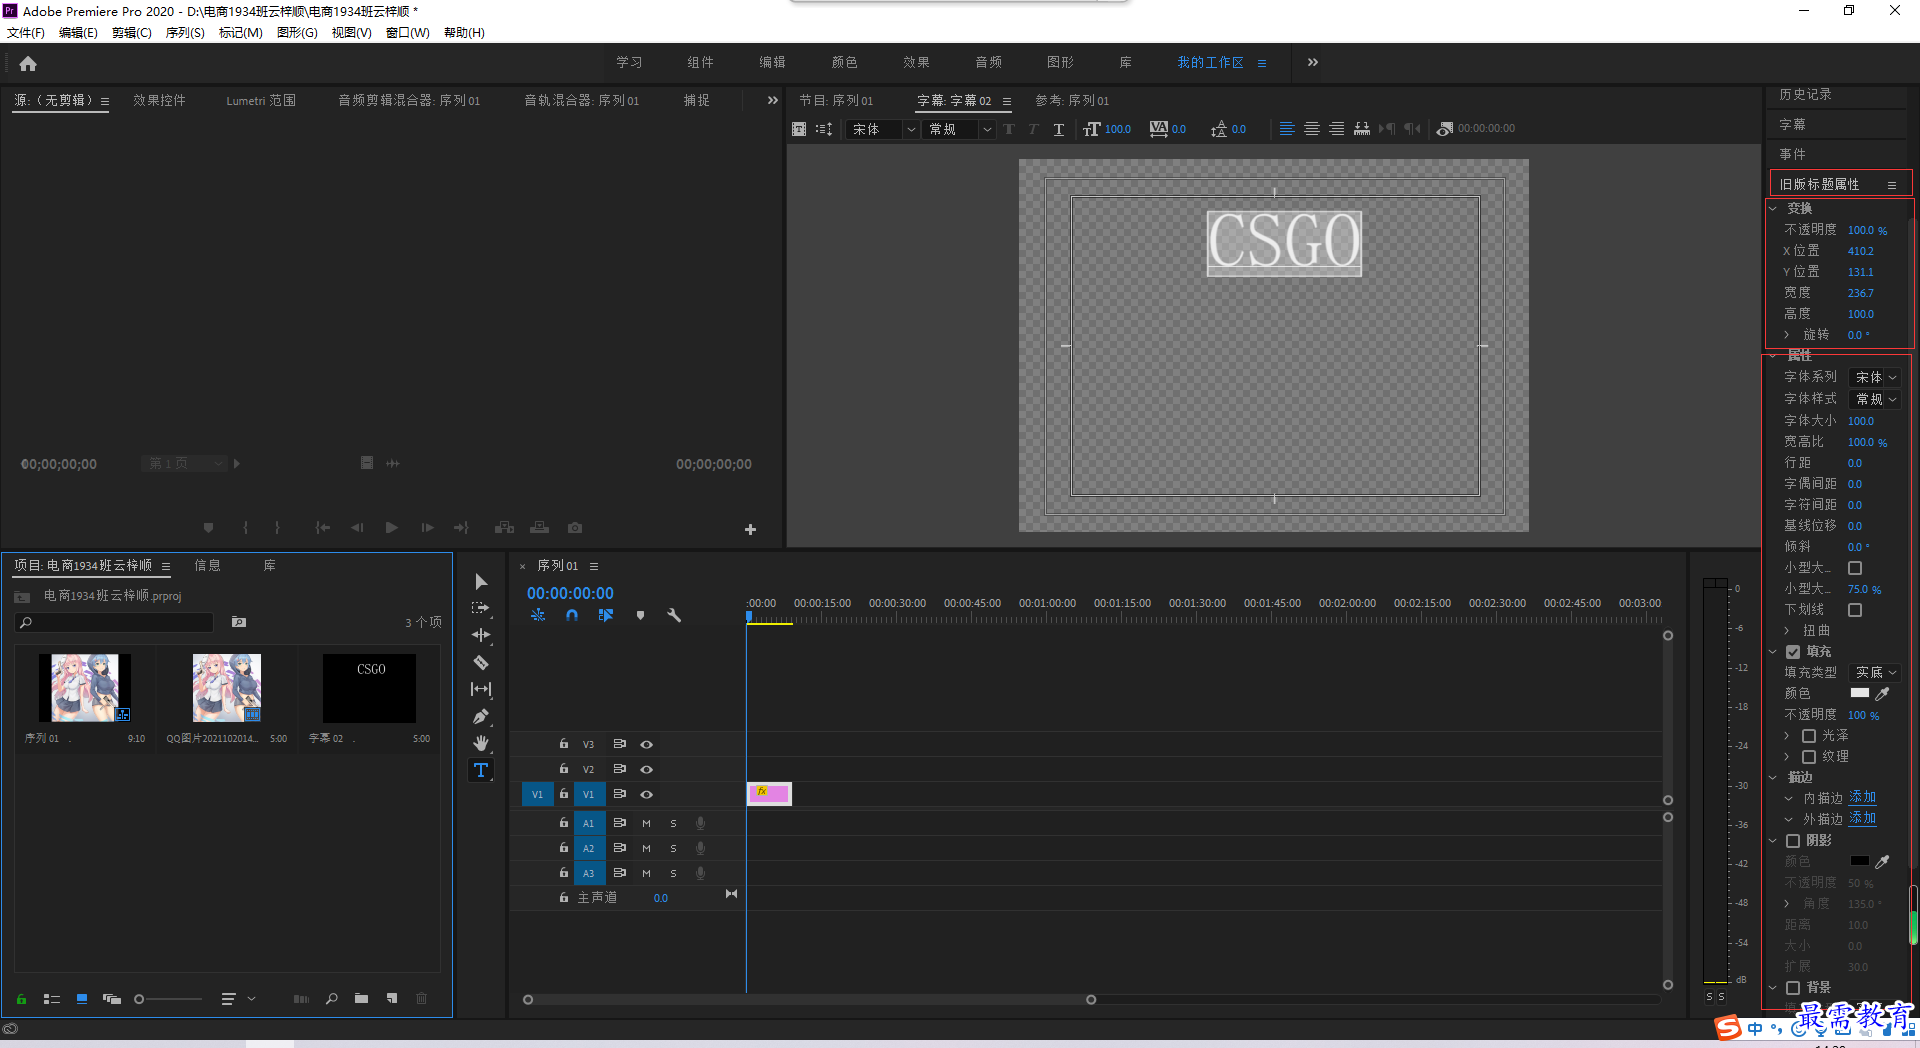The image size is (1920, 1048).
Task: Open the 节目: 序列01 monitor tab
Action: pyautogui.click(x=836, y=101)
